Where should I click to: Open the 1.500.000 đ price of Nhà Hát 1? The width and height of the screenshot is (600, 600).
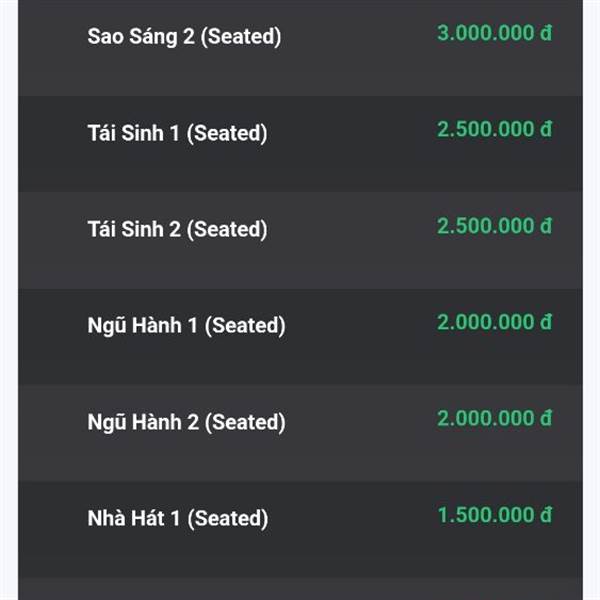(495, 515)
